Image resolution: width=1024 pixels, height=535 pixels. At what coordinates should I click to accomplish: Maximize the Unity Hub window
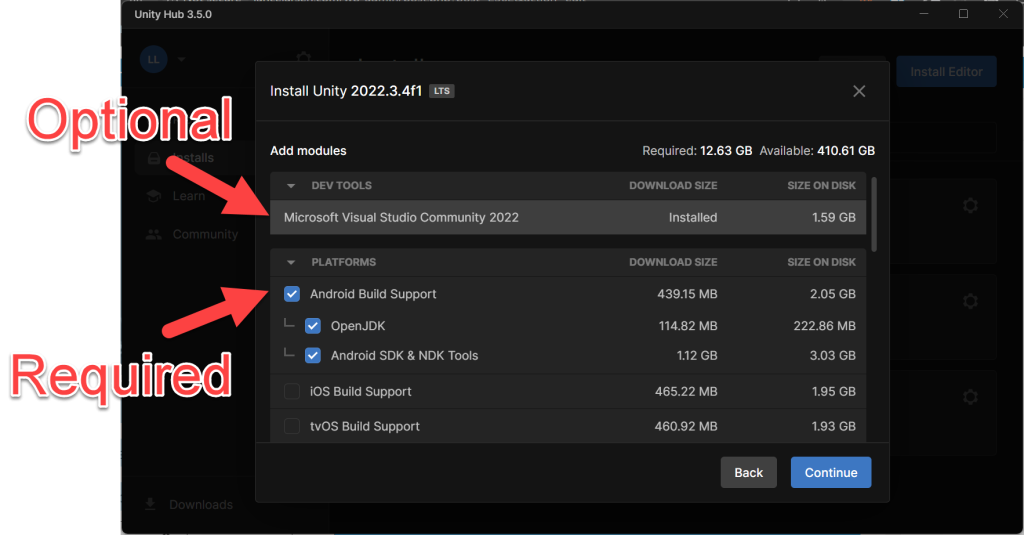click(963, 14)
